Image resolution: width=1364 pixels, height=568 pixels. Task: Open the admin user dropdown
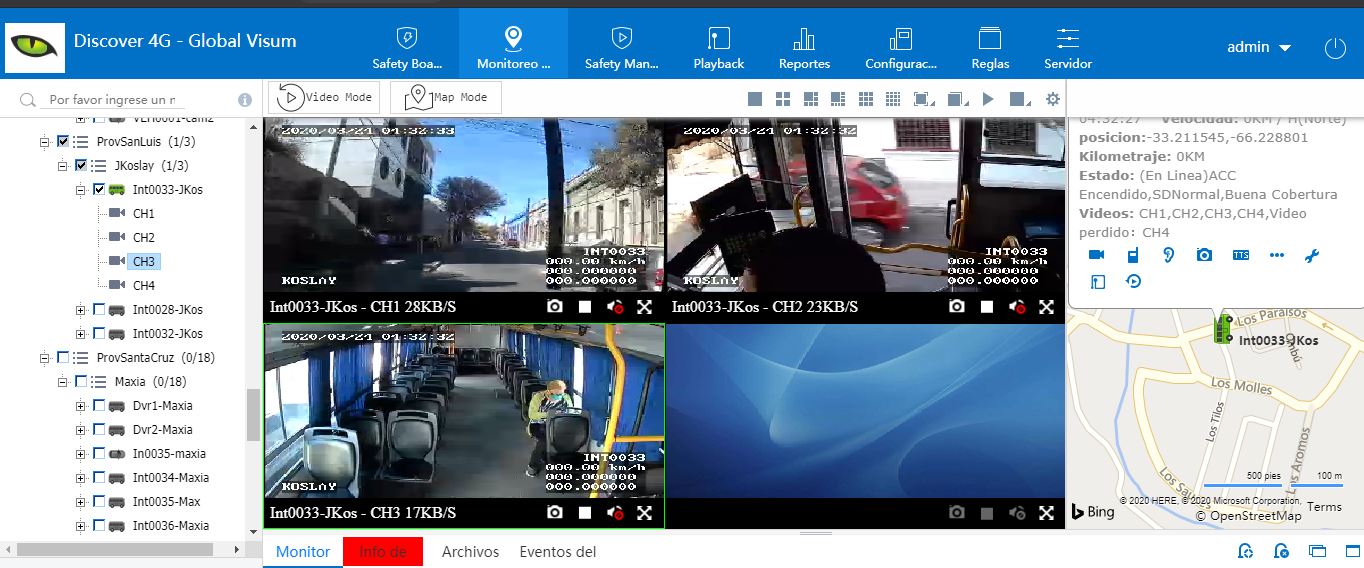point(1258,47)
